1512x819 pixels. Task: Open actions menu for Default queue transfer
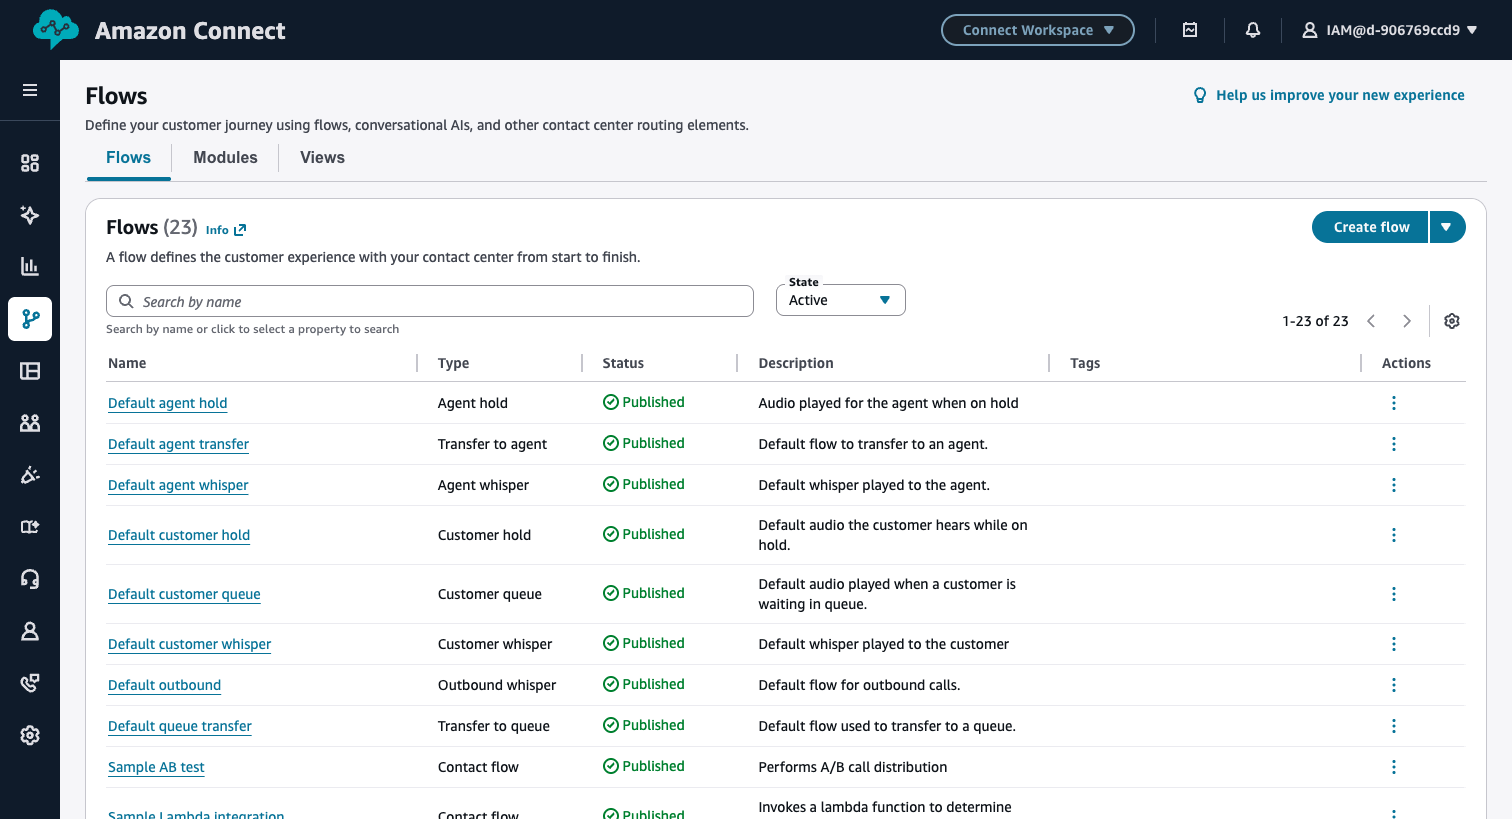[1394, 726]
